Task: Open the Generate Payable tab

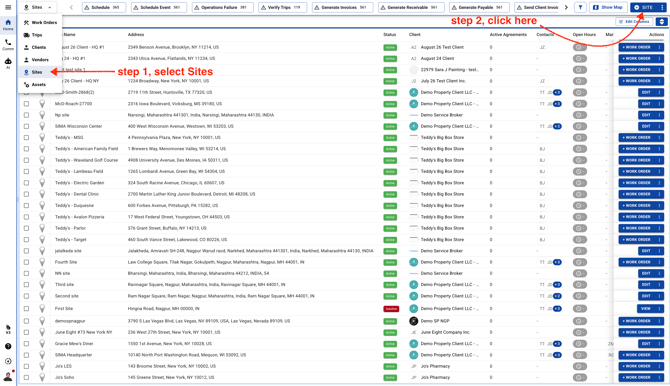Action: click(x=479, y=7)
